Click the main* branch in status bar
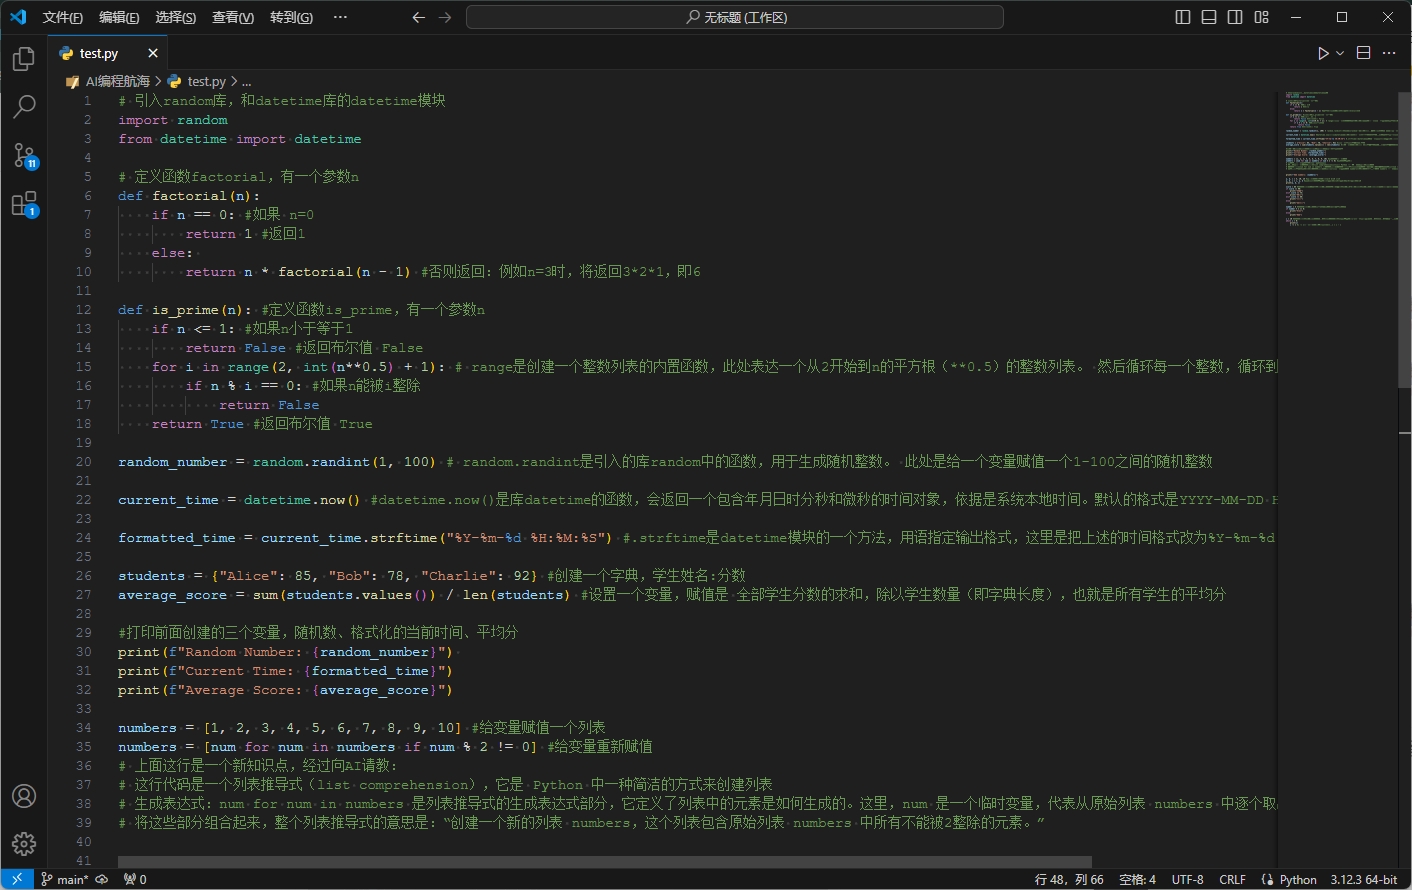The height and width of the screenshot is (890, 1412). (64, 879)
